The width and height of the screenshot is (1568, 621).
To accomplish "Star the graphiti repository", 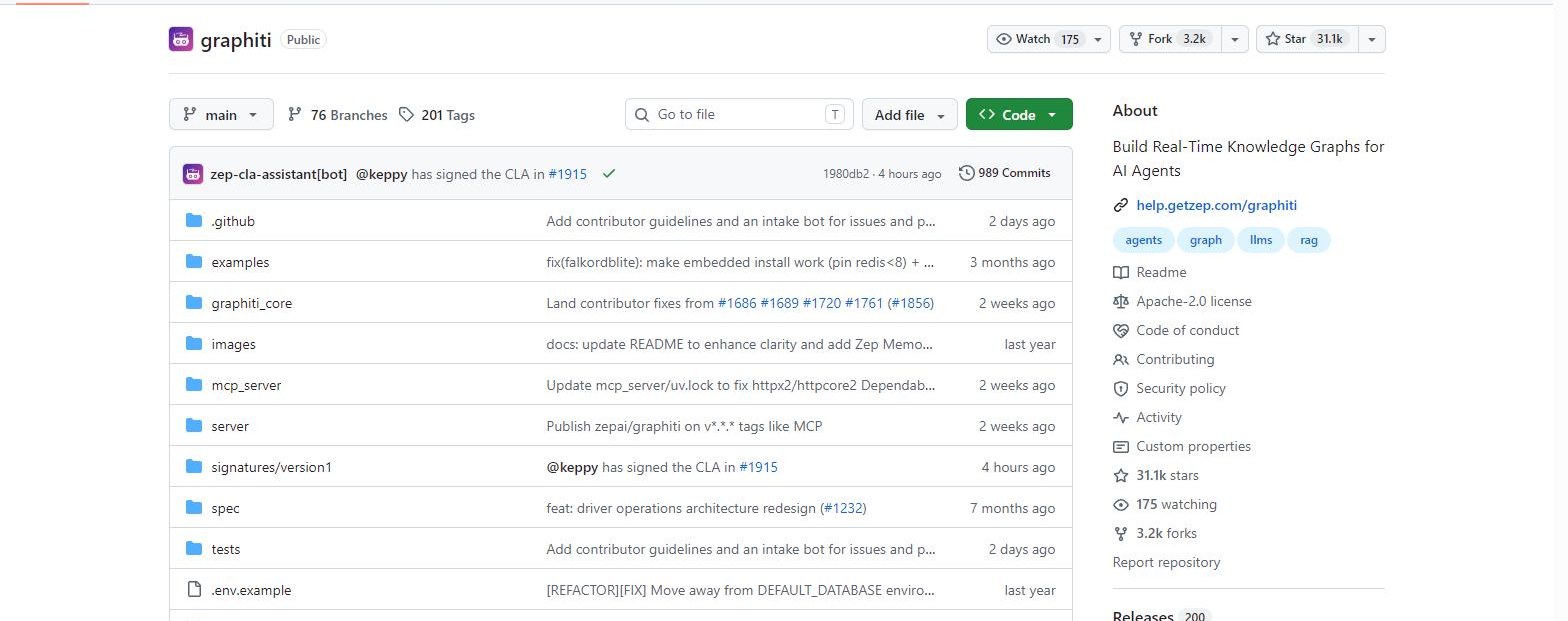I will (x=1307, y=39).
